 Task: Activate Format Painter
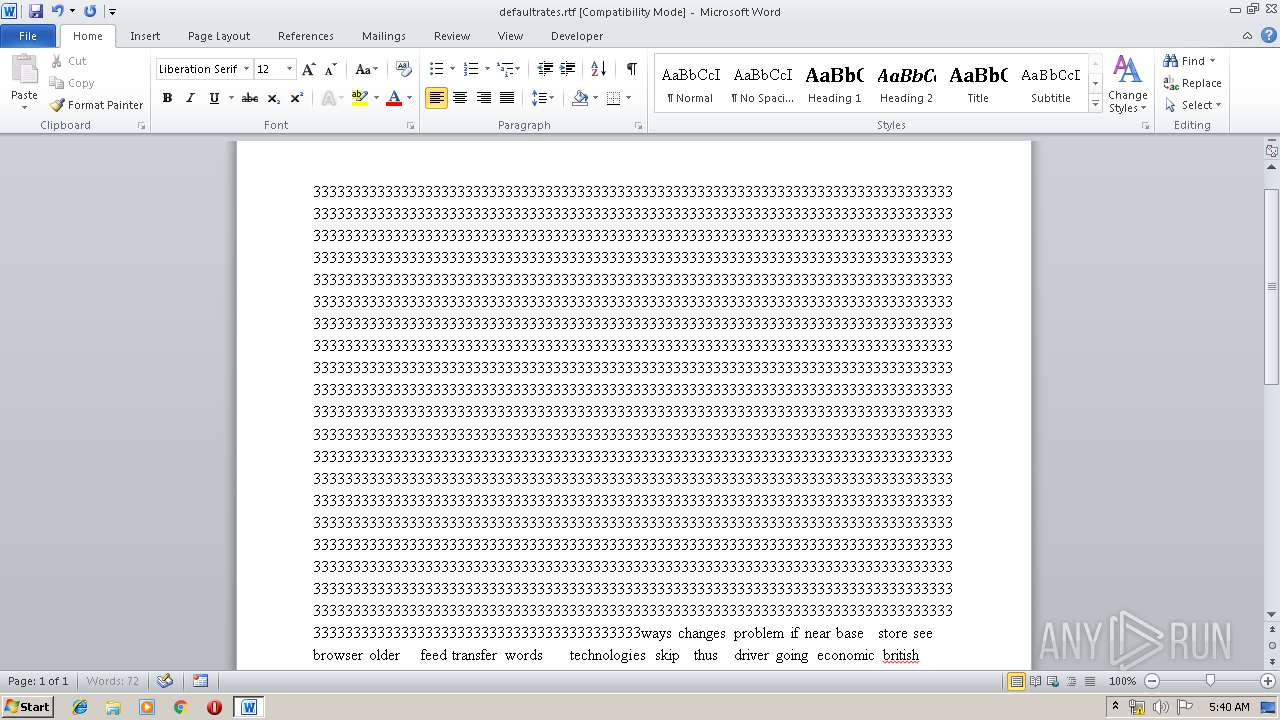coord(96,105)
